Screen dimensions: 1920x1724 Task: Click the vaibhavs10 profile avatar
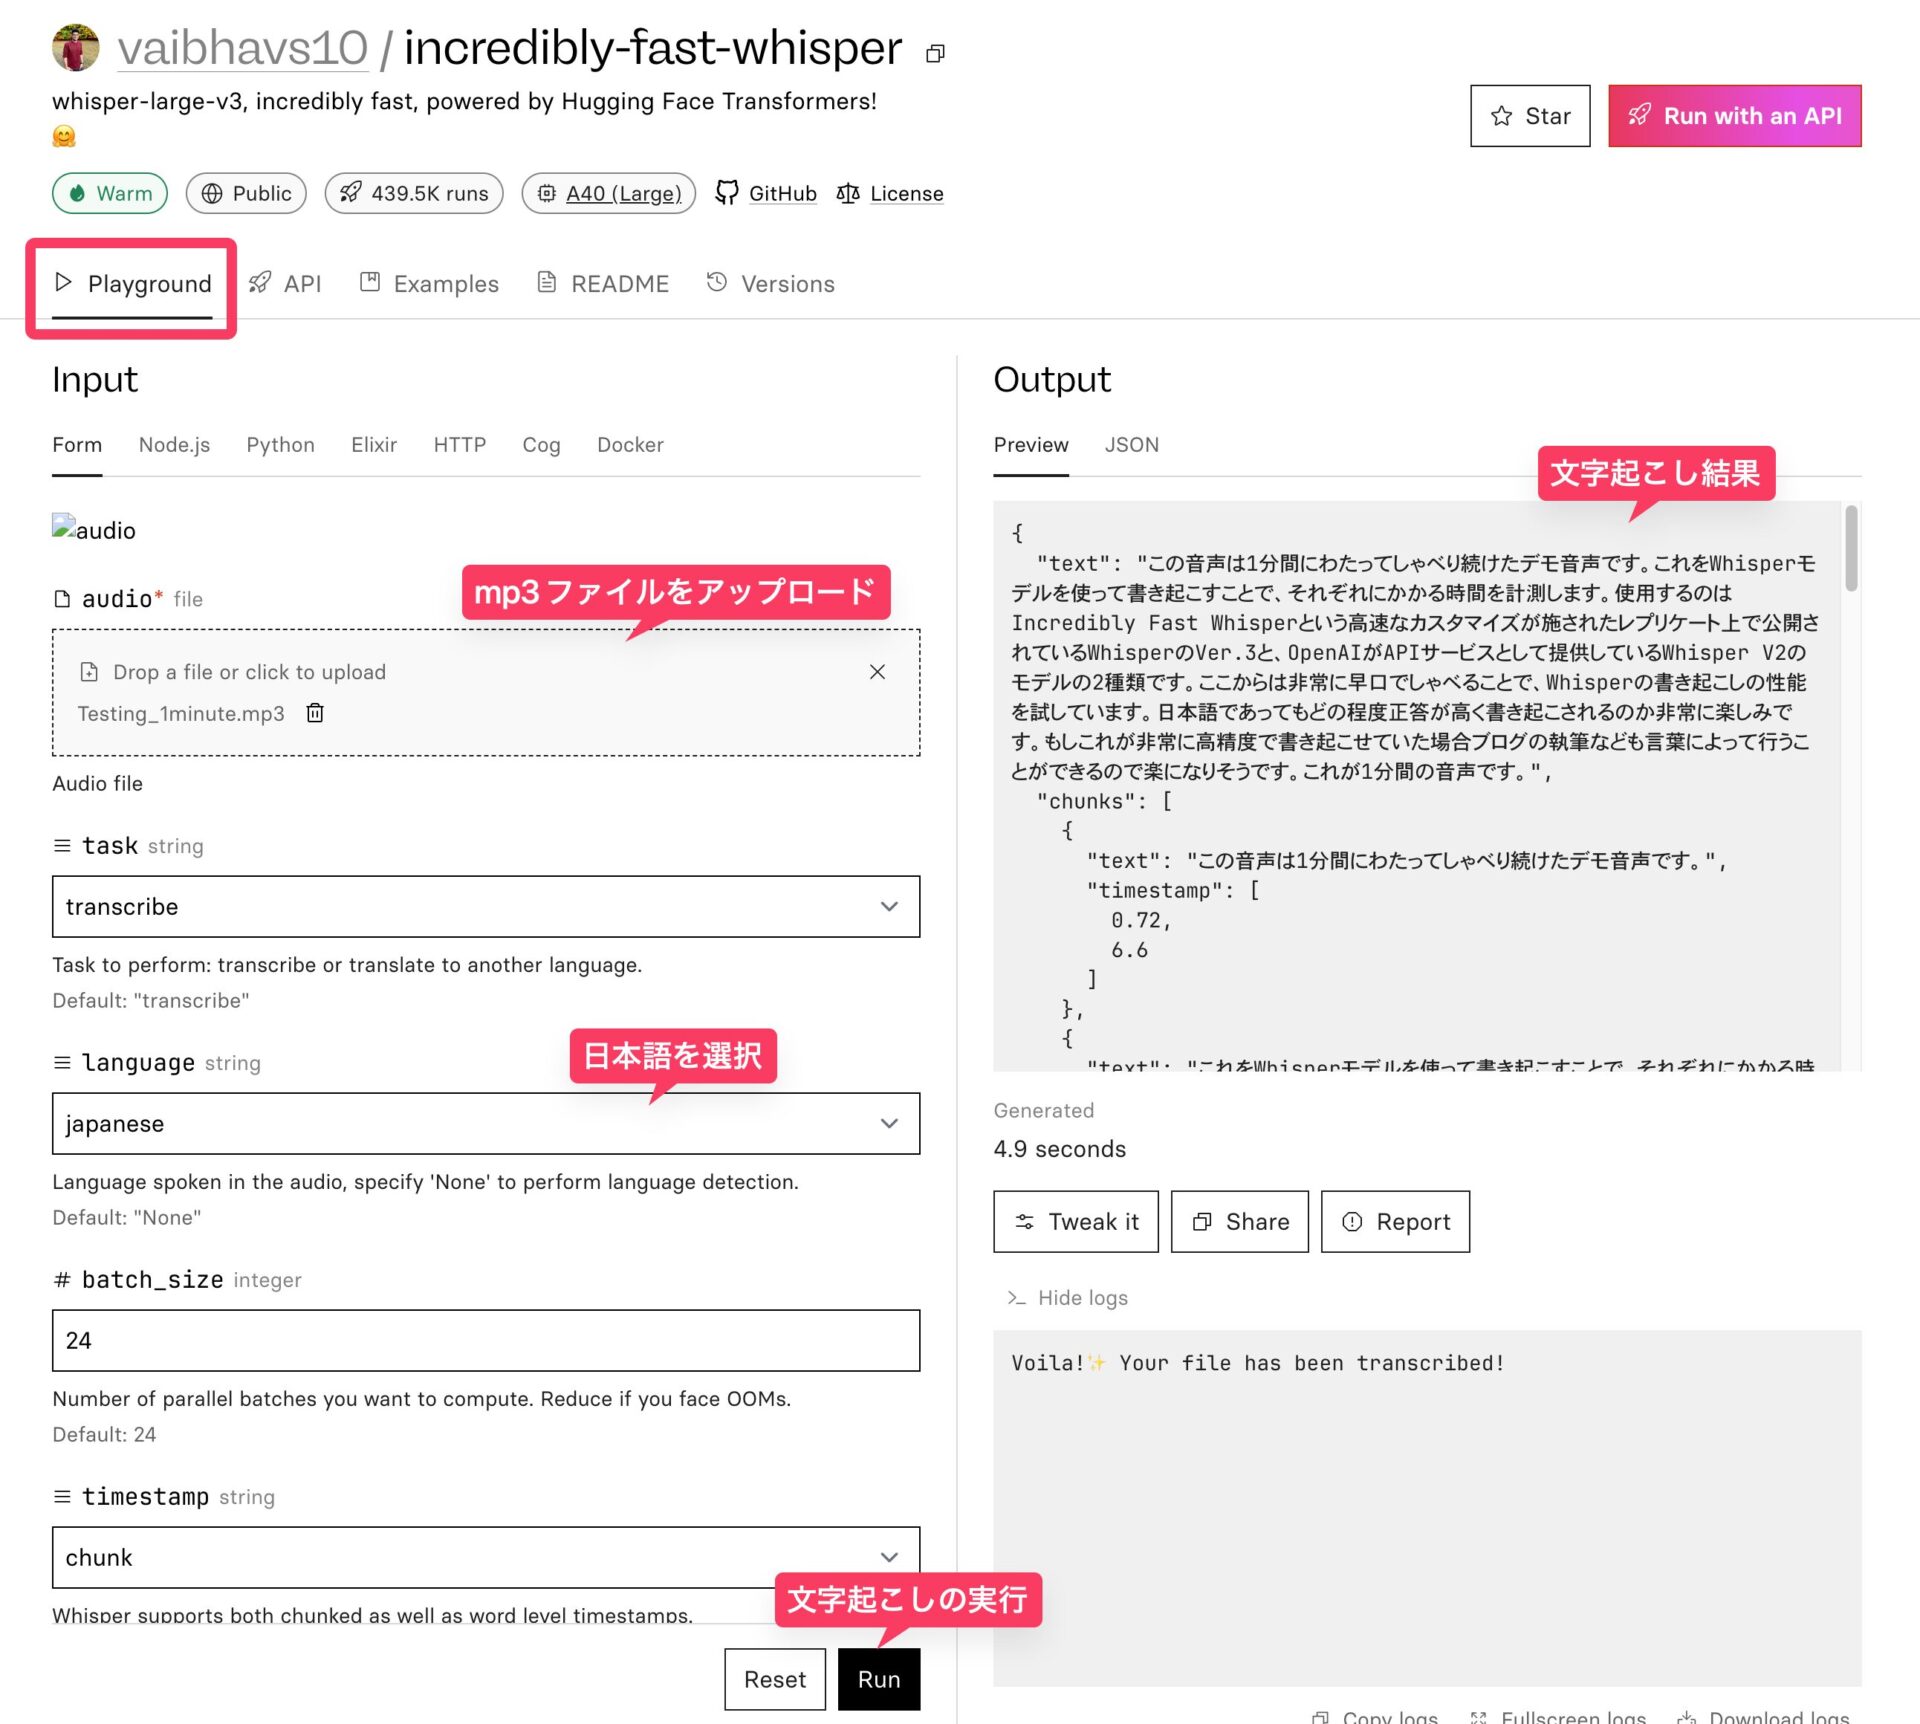pyautogui.click(x=76, y=48)
